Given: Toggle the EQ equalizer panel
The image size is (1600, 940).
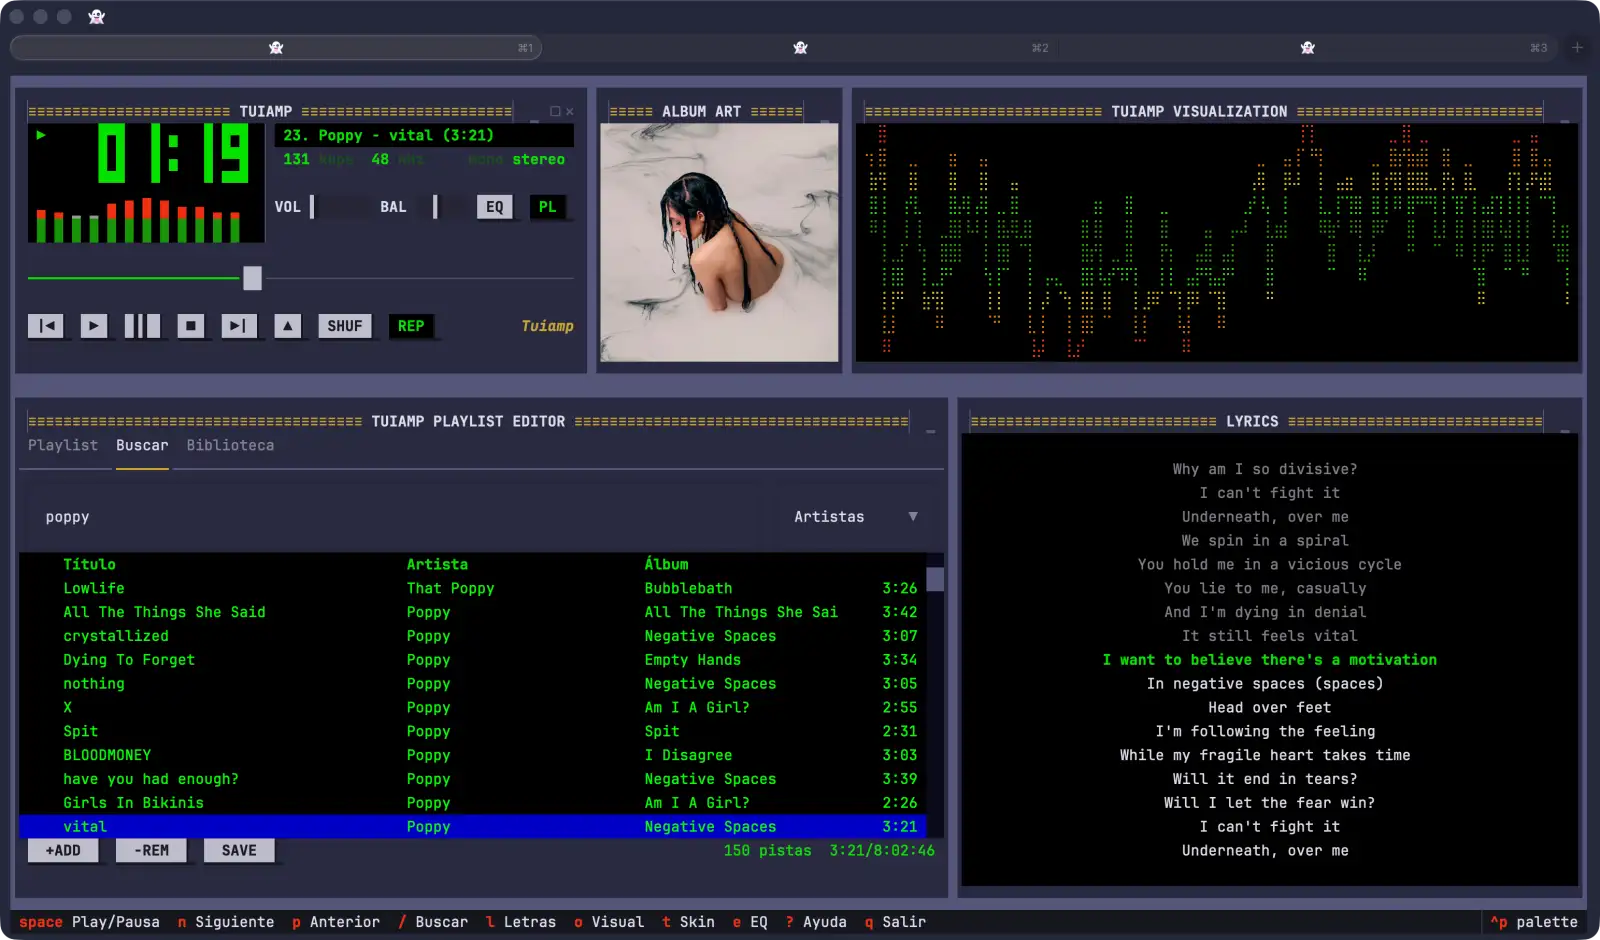Looking at the screenshot, I should [495, 207].
